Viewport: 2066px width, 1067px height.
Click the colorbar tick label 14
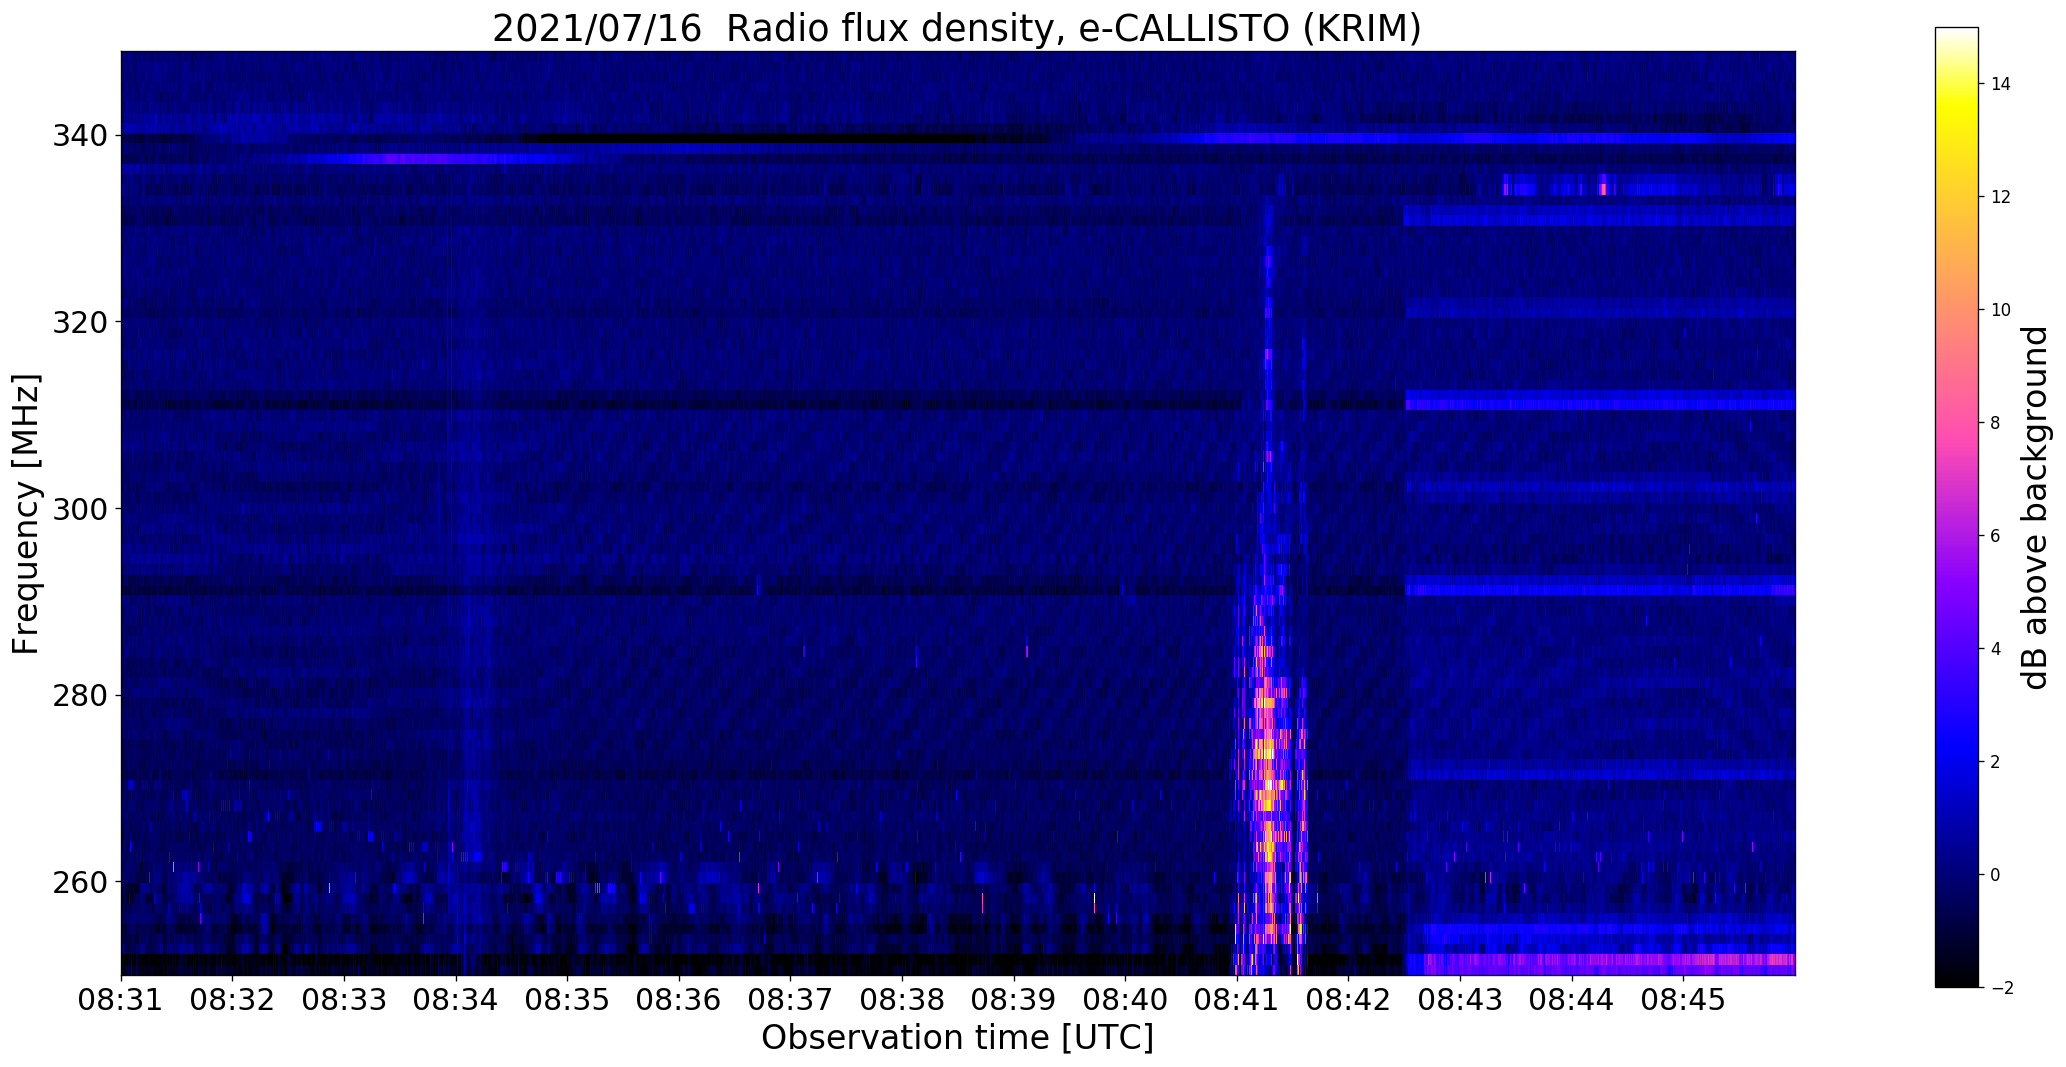(2001, 84)
